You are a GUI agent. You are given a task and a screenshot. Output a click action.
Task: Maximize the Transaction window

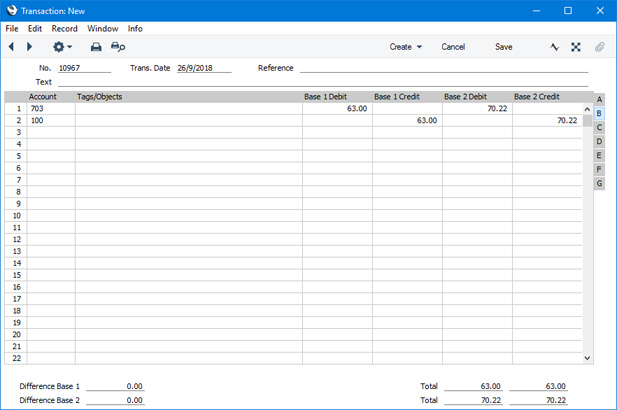coord(568,11)
